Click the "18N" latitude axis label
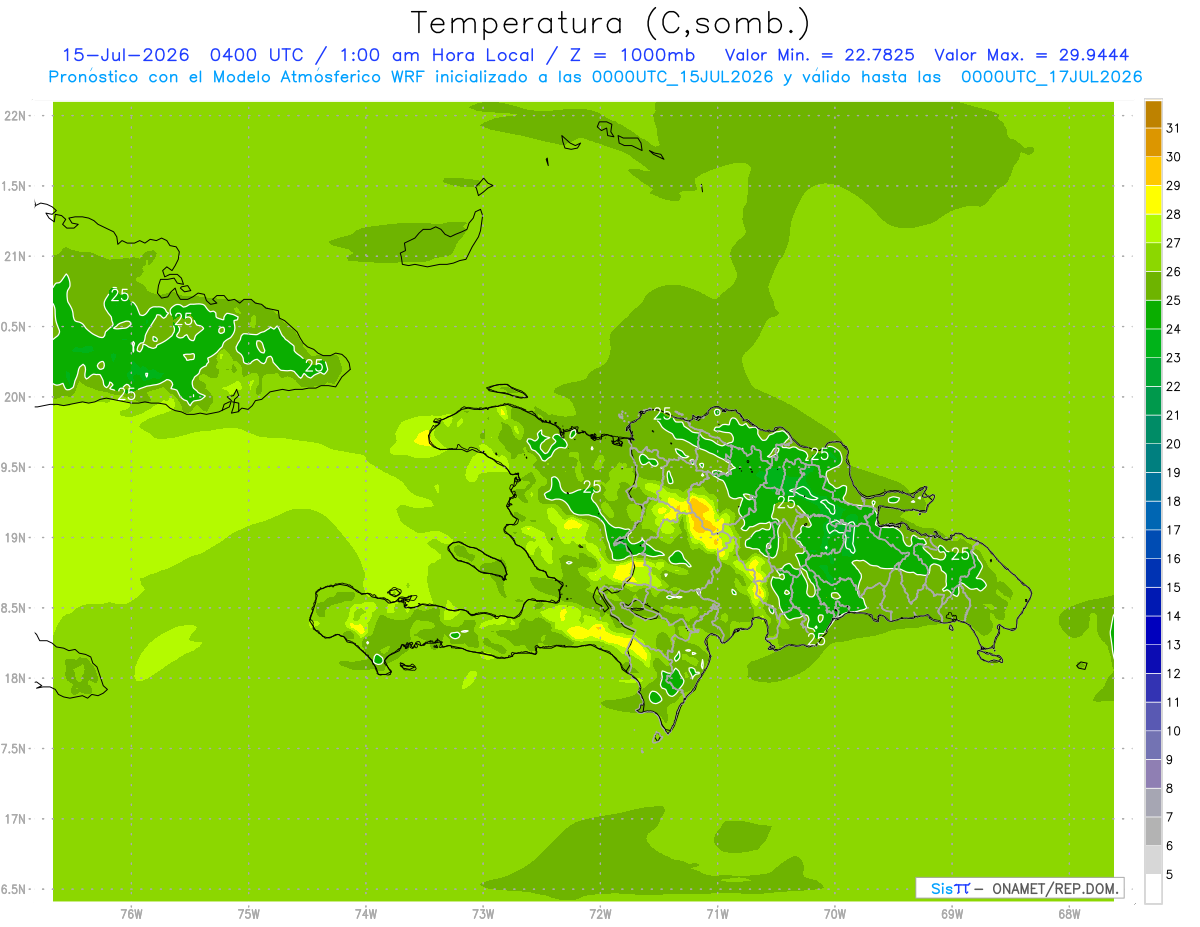This screenshot has height=927, width=1200. point(17,679)
